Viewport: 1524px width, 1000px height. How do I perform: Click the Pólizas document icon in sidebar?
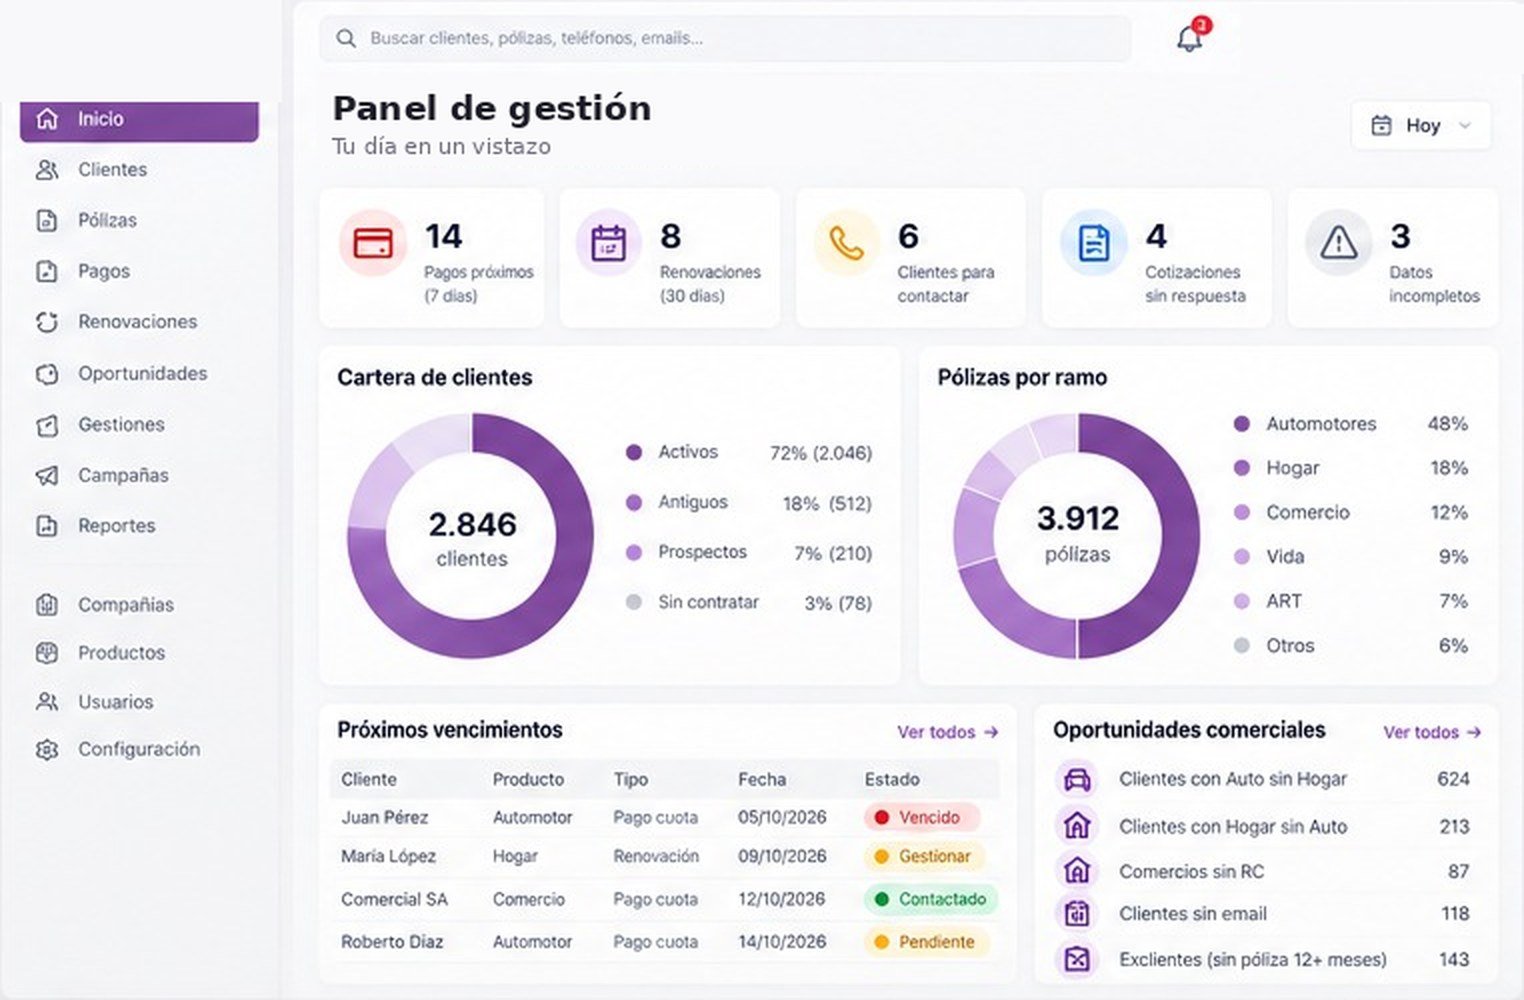[x=47, y=220]
